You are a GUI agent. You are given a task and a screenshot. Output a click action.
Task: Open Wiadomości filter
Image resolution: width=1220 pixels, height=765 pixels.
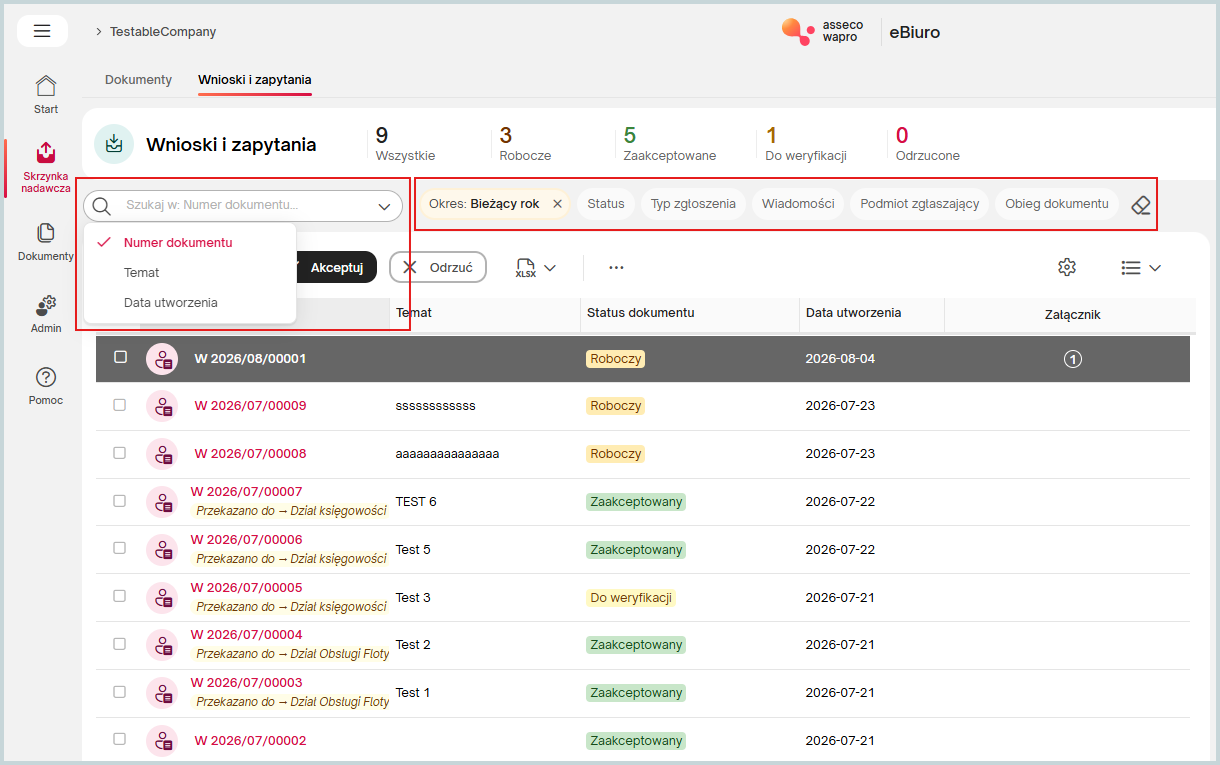click(x=798, y=204)
